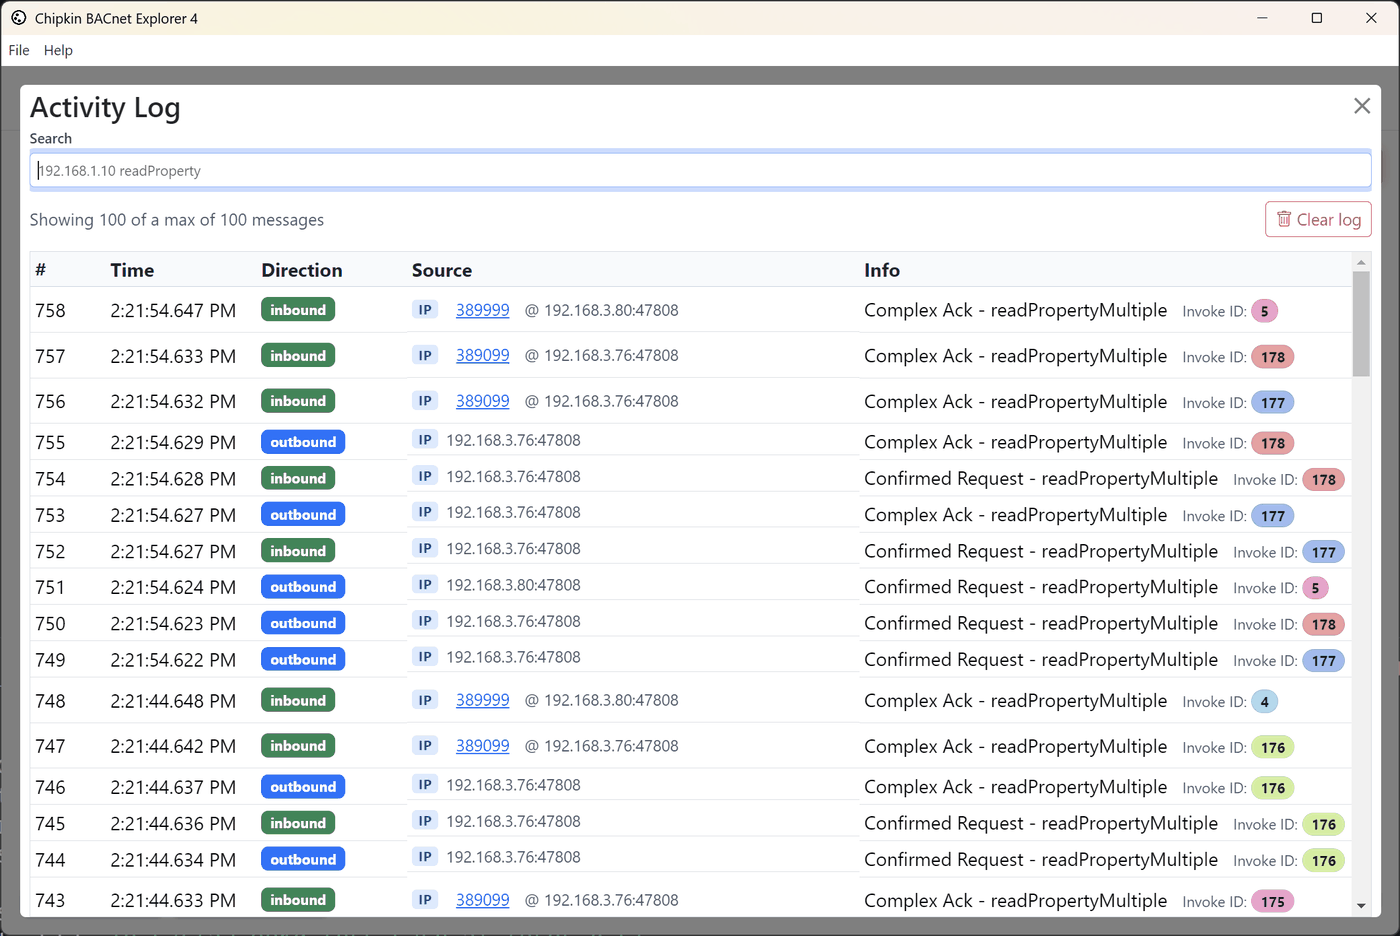Click the log's vertical scrollbar thumb

[1361, 324]
